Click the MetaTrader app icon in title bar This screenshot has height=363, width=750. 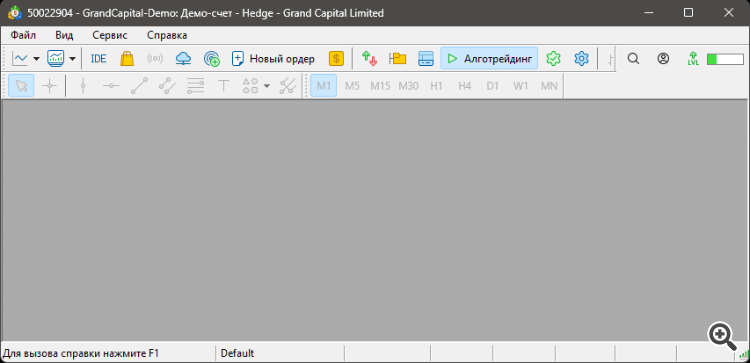(15, 13)
